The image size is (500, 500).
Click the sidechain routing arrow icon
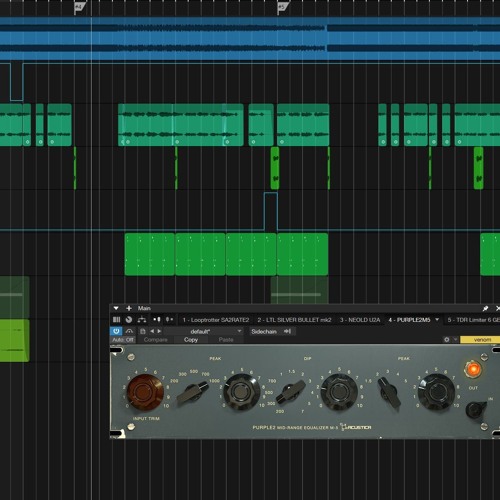pos(287,331)
